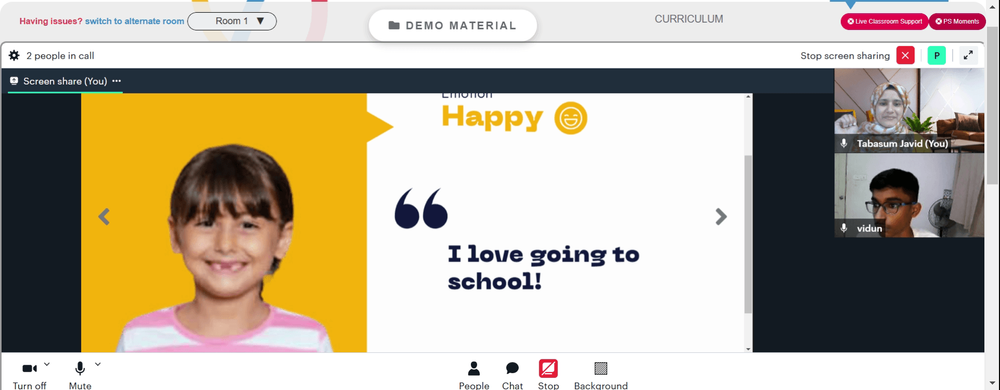The height and width of the screenshot is (390, 1000).
Task: Click red X to stop screen sharing
Action: point(905,55)
